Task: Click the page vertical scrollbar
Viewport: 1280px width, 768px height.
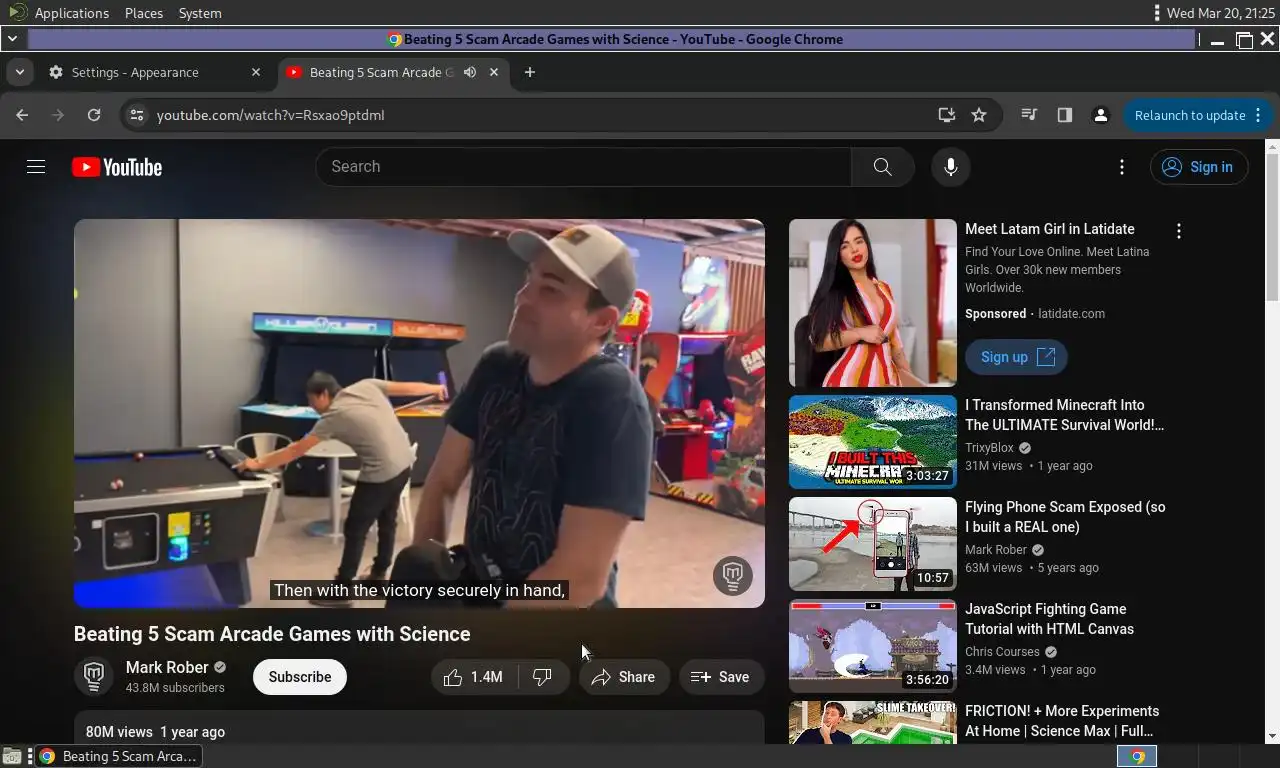Action: coord(1272,227)
